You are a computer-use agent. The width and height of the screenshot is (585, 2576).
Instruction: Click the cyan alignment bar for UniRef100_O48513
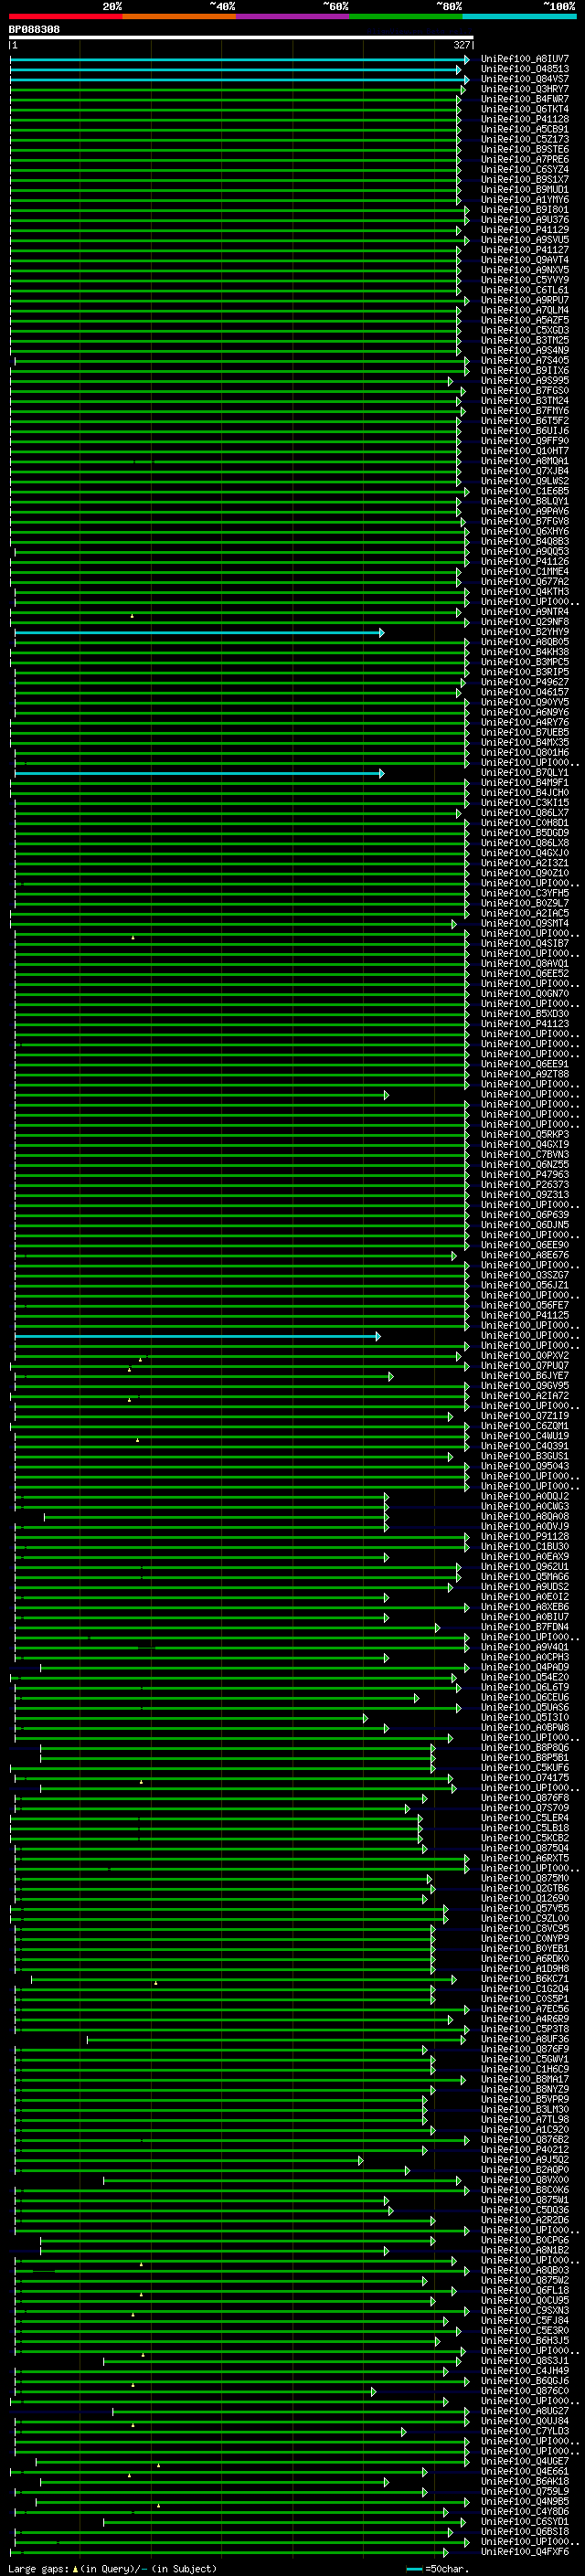point(236,70)
